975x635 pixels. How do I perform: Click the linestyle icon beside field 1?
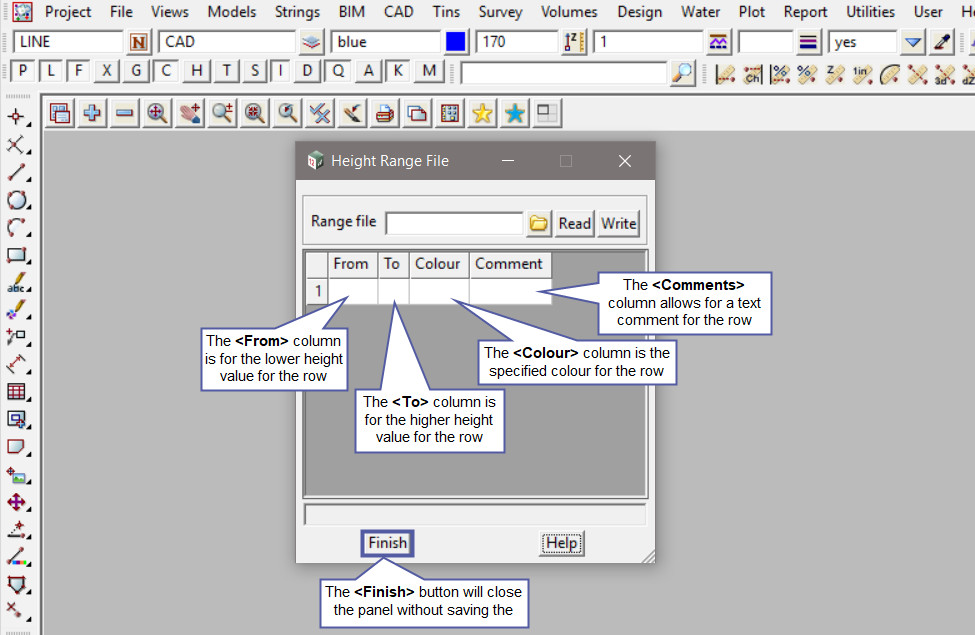pos(718,42)
